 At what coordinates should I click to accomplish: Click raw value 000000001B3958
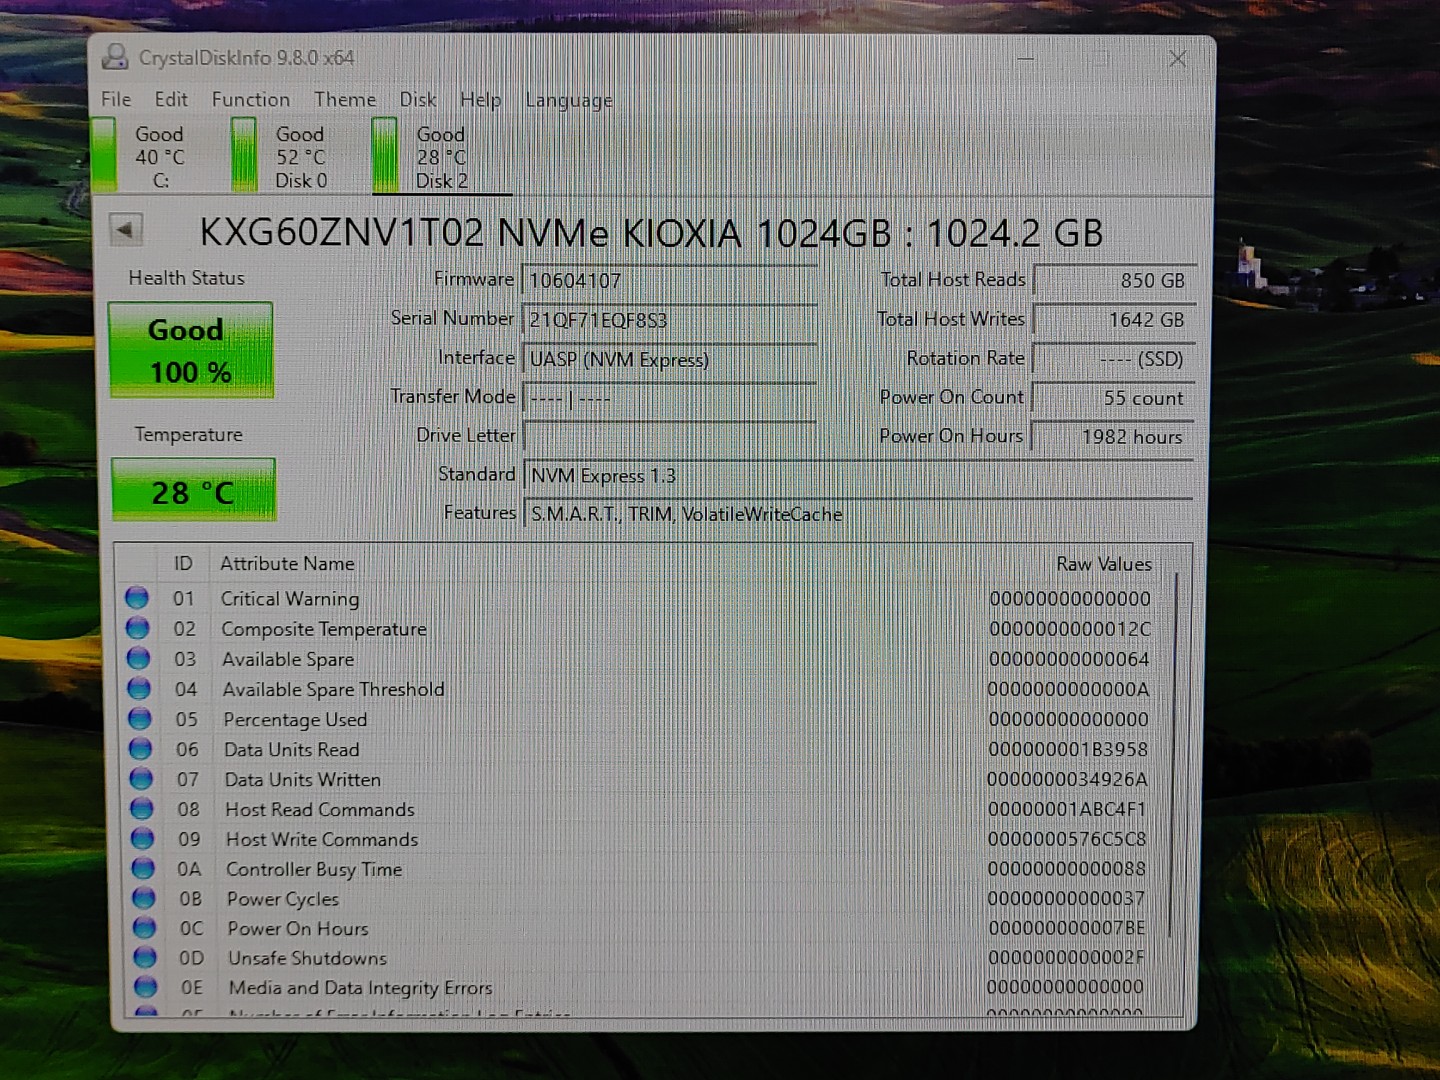coord(1068,749)
